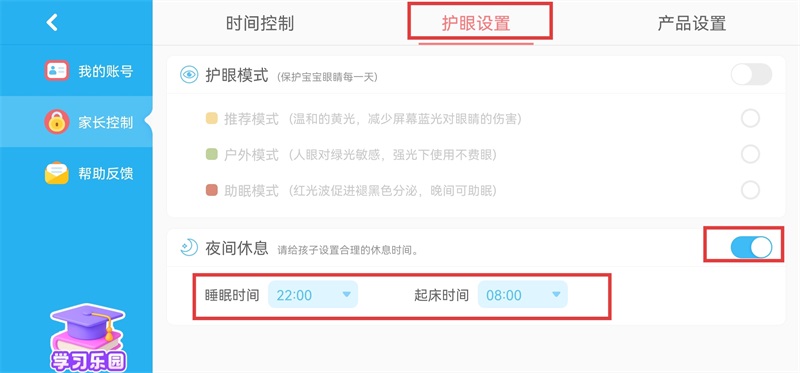Open the 学习乐园 graduation cap icon
This screenshot has width=800, height=373.
click(x=88, y=337)
